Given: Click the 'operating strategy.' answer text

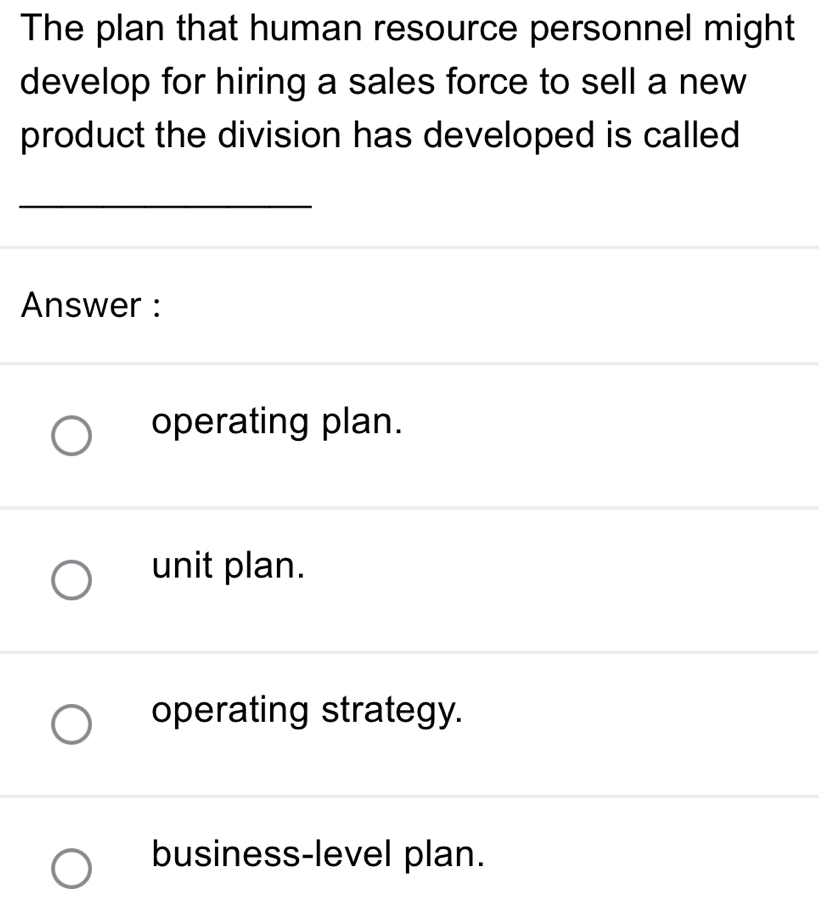Looking at the screenshot, I should tap(305, 711).
